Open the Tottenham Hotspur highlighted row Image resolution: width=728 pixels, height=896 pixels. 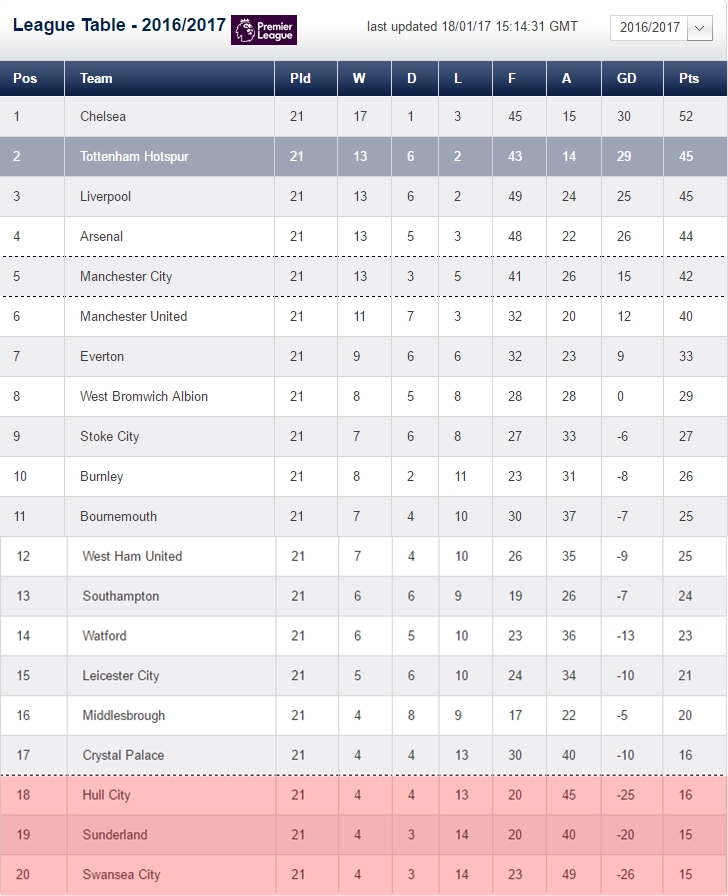click(363, 157)
